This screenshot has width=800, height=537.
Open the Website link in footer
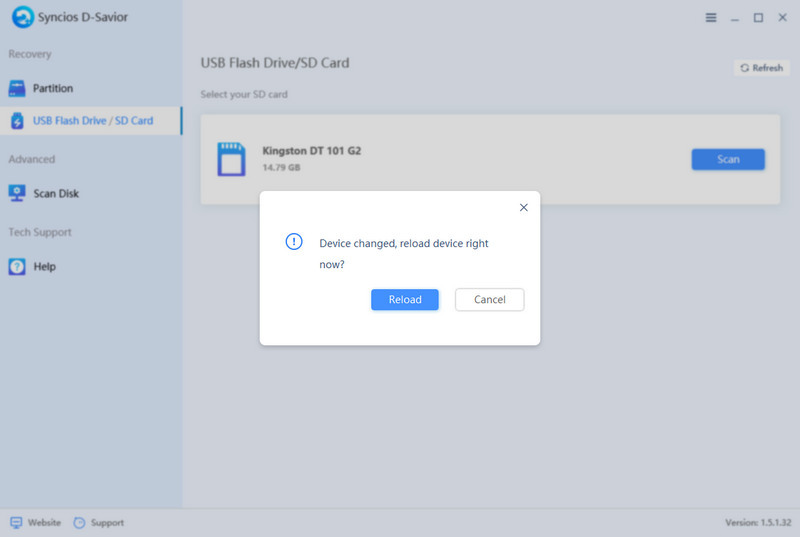click(x=44, y=523)
